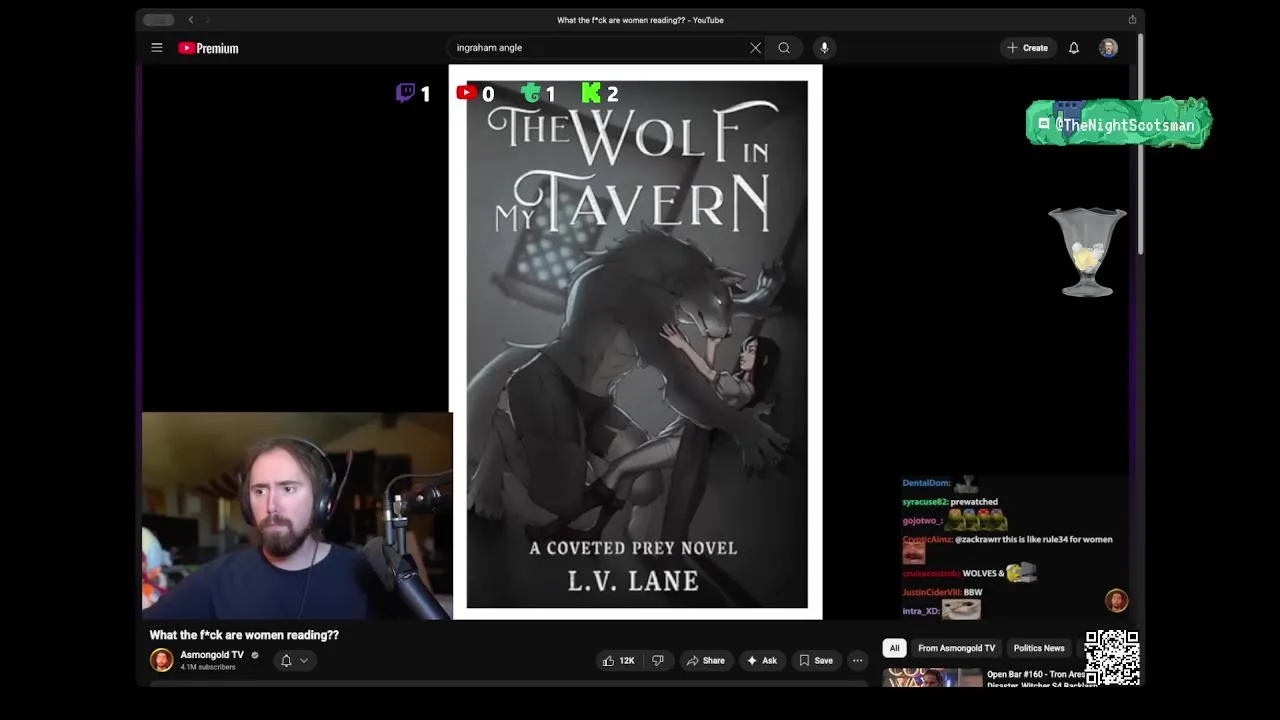Viewport: 1280px width, 720px height.
Task: Share this video
Action: coord(705,660)
